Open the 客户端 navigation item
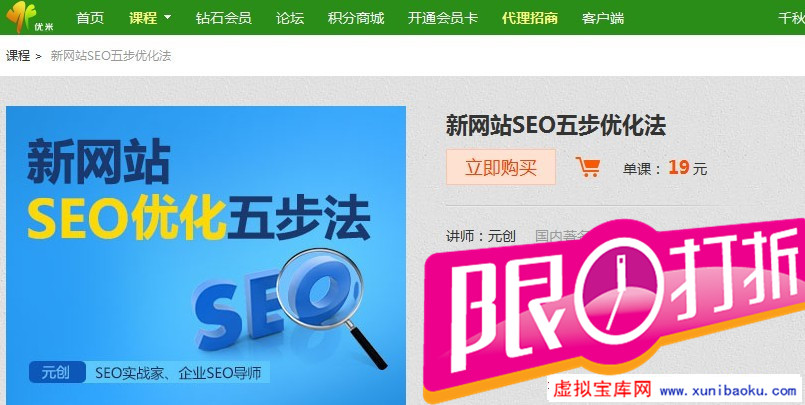 pyautogui.click(x=603, y=18)
